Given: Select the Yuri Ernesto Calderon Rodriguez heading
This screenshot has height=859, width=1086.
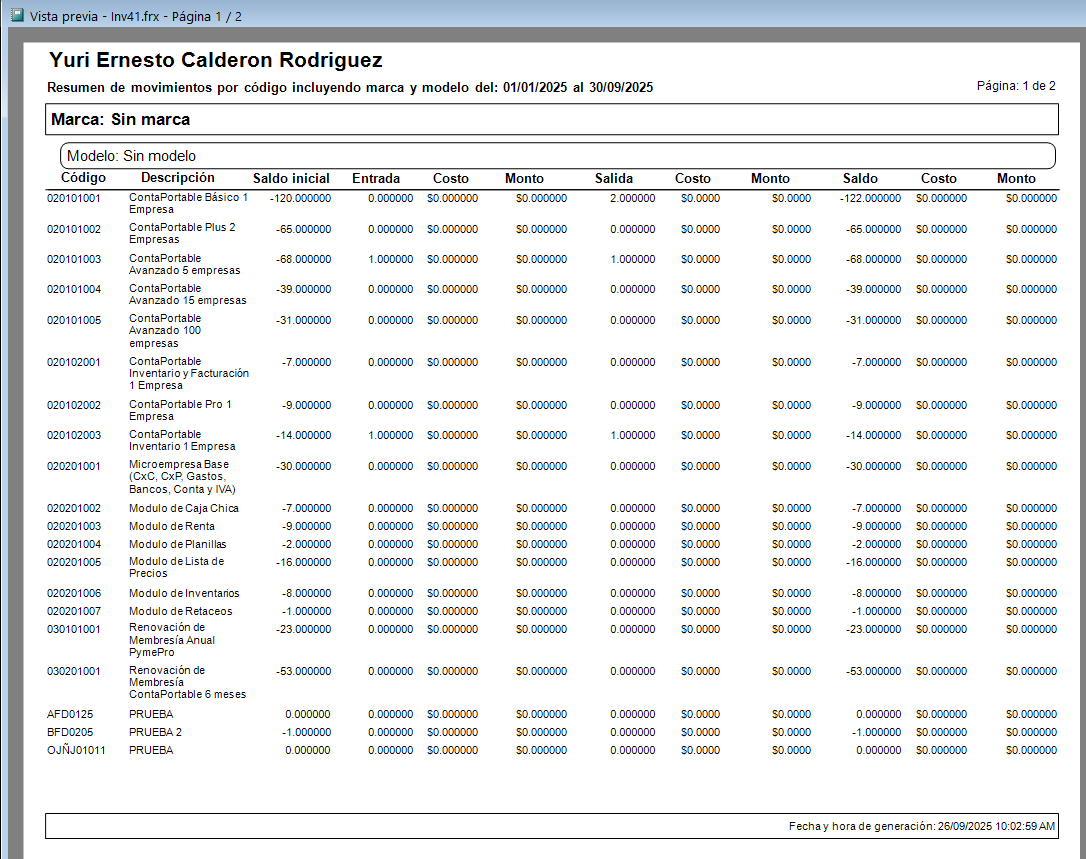Looking at the screenshot, I should click(215, 60).
